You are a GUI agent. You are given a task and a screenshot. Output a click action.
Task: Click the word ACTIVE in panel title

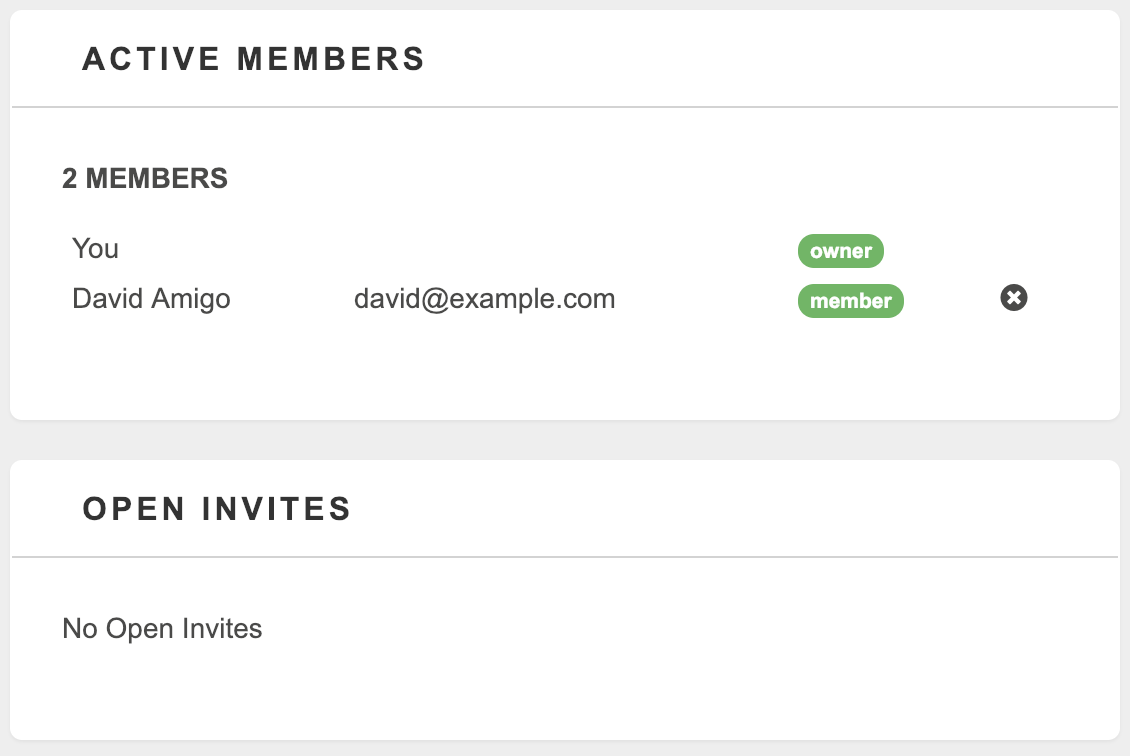tap(151, 59)
